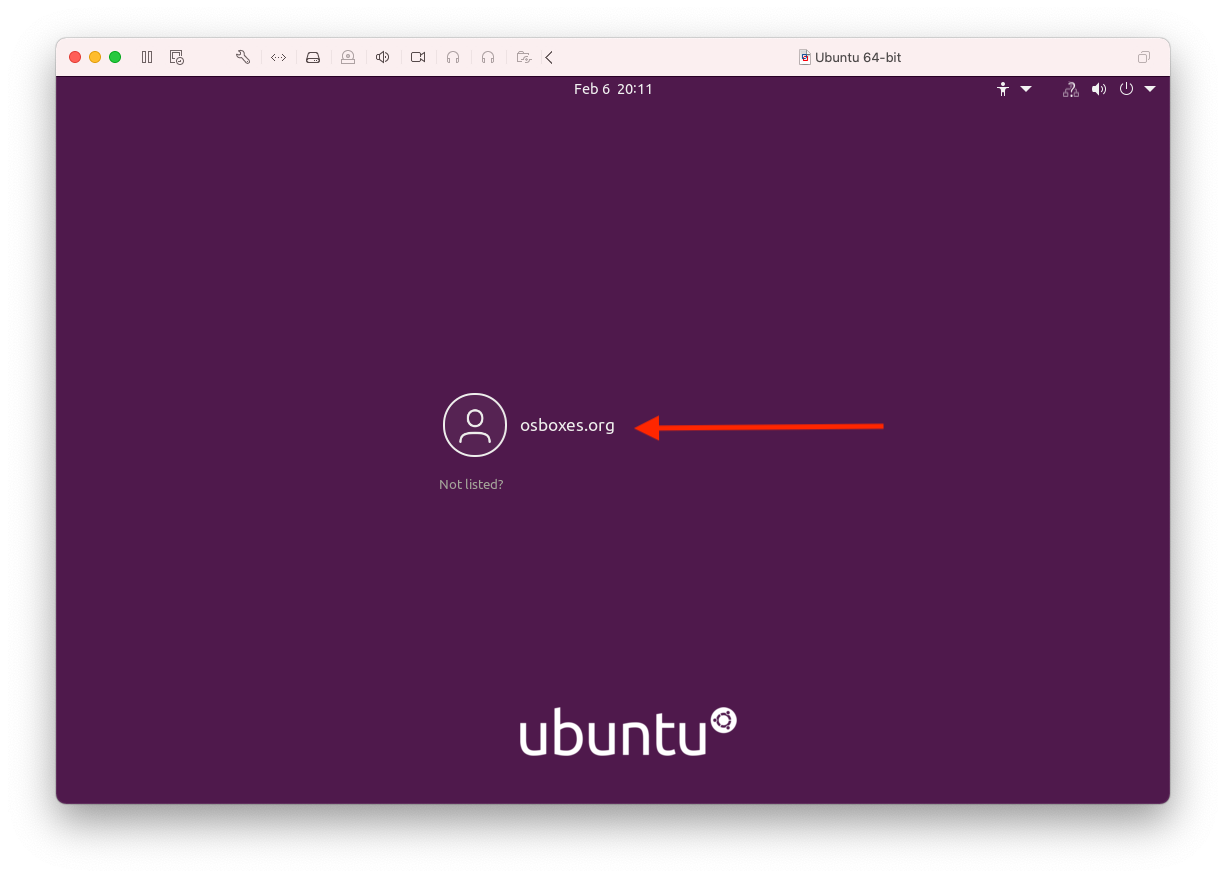
Task: Pause the virtual machine
Action: coord(147,57)
